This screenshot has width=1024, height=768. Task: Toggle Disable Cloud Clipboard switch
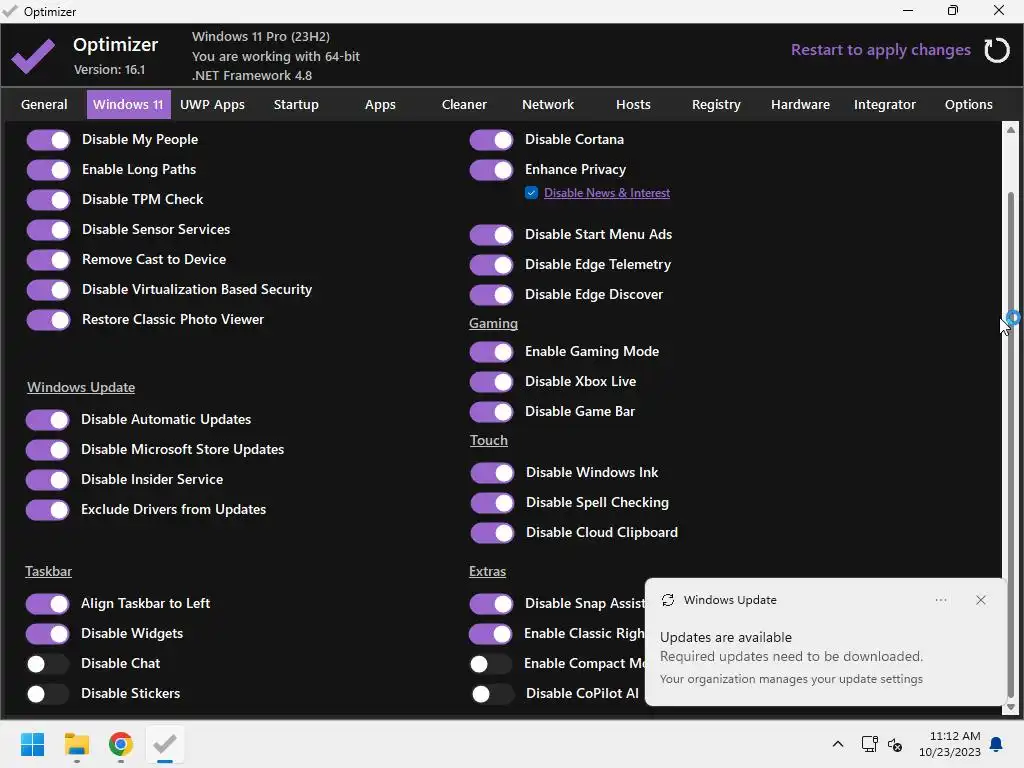point(492,533)
